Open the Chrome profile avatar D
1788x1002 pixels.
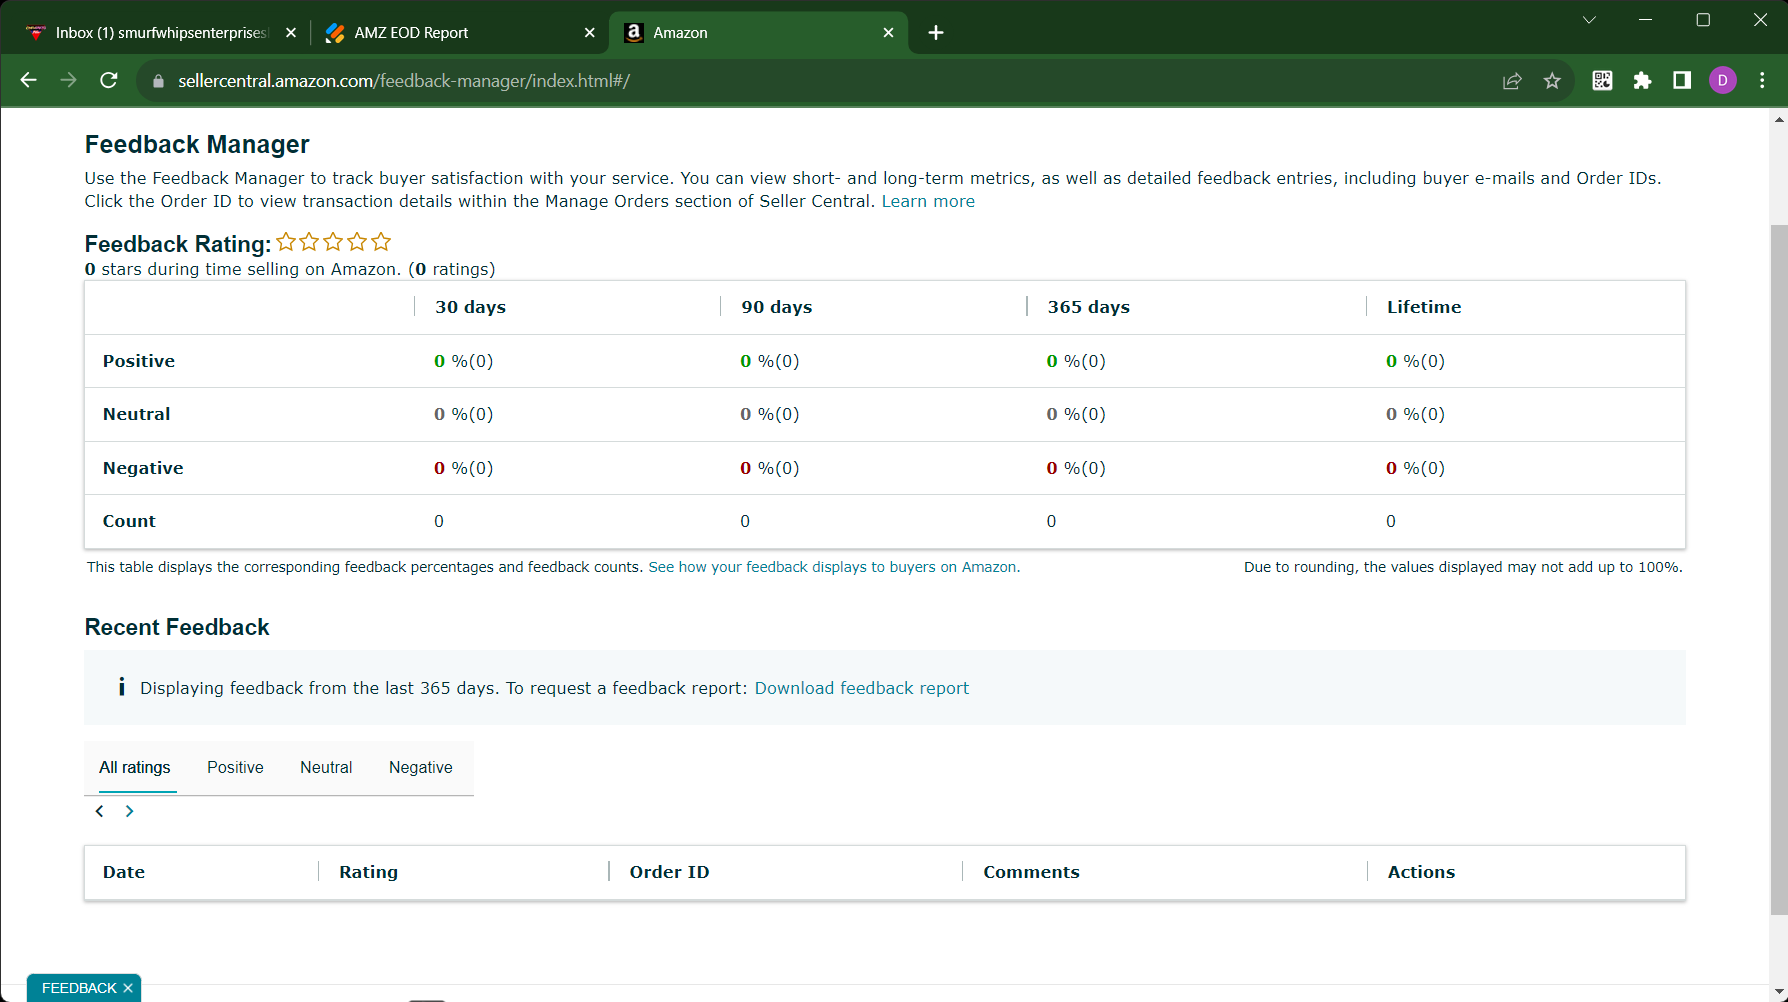pos(1723,80)
